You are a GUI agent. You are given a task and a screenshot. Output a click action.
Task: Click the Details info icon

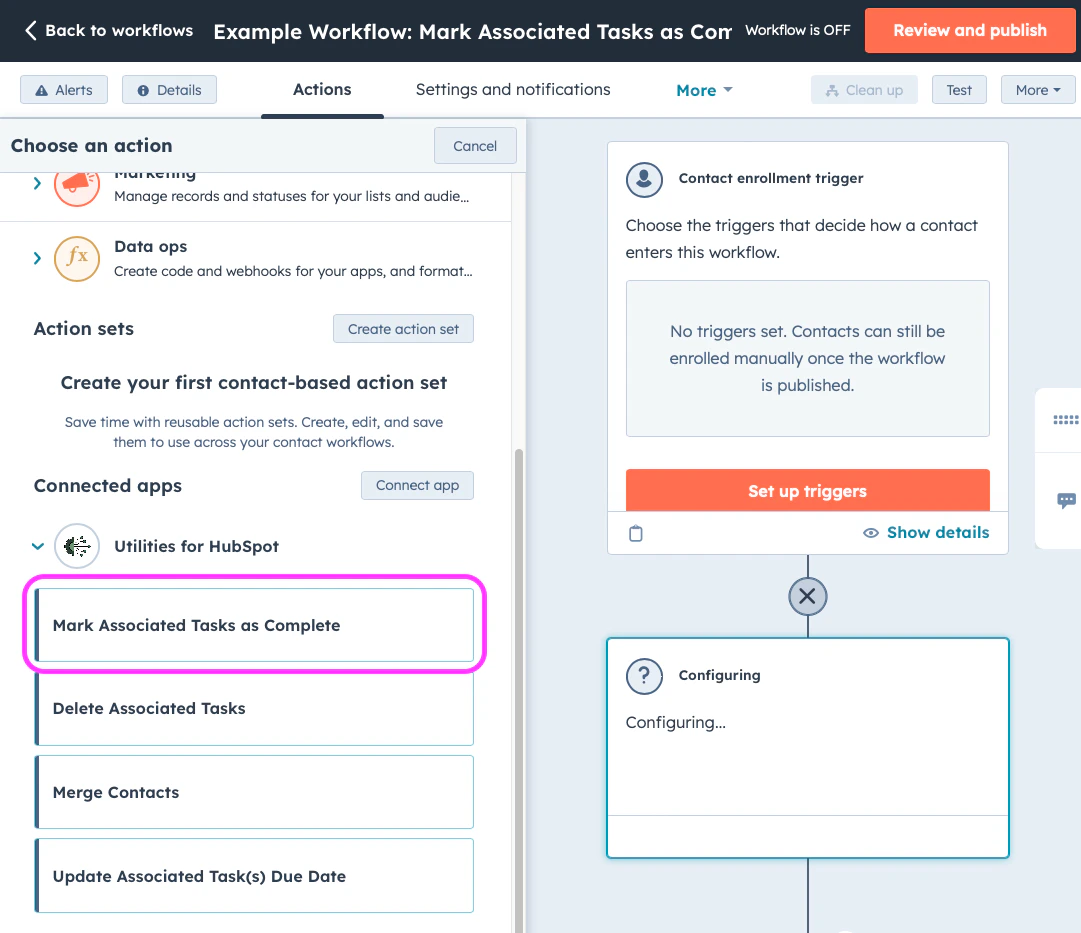(x=144, y=89)
